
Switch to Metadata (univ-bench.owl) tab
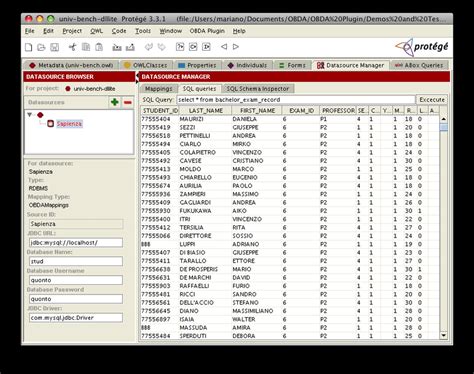click(x=71, y=65)
